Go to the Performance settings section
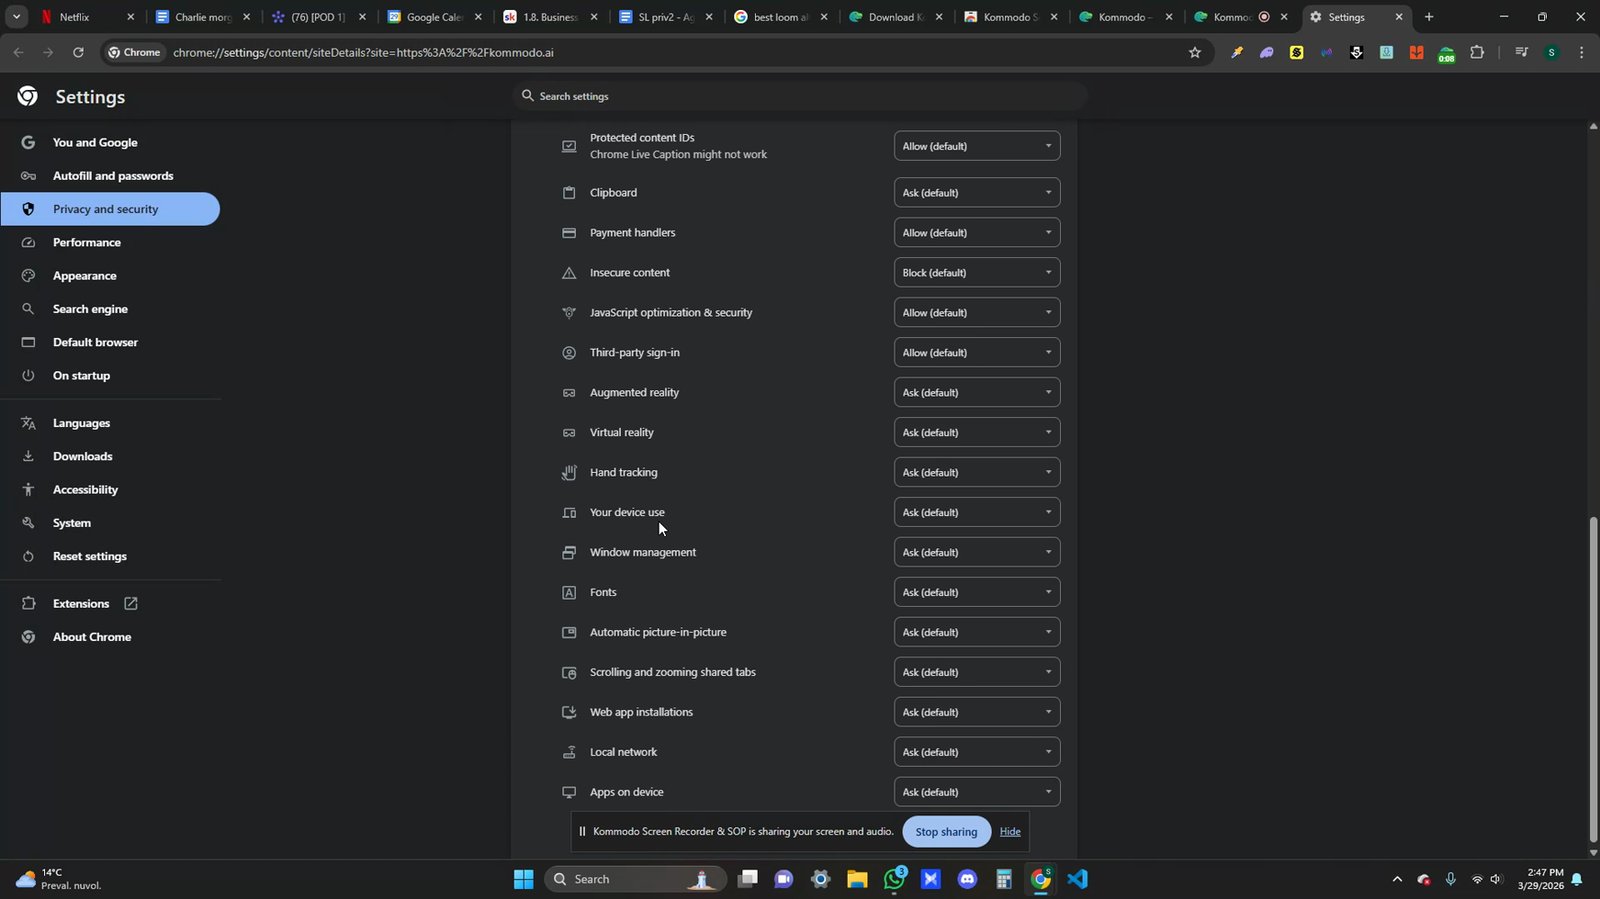The height and width of the screenshot is (899, 1600). click(87, 242)
